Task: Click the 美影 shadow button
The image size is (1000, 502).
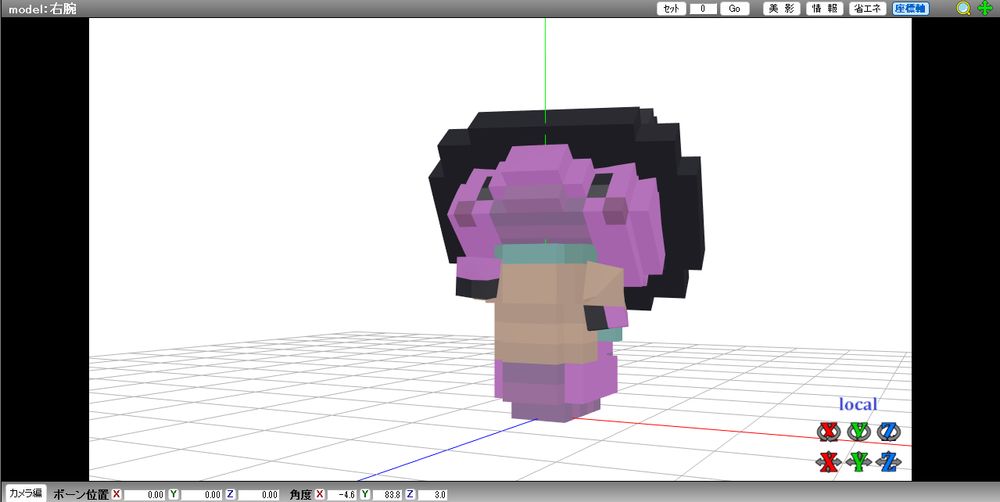Action: coord(781,9)
